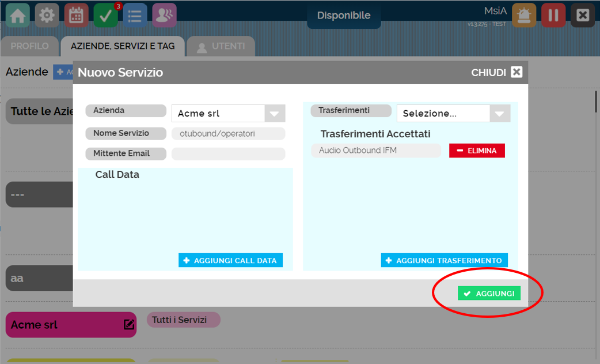Open the Trasferimenti Selezione dropdown
The image size is (600, 364).
pos(453,113)
